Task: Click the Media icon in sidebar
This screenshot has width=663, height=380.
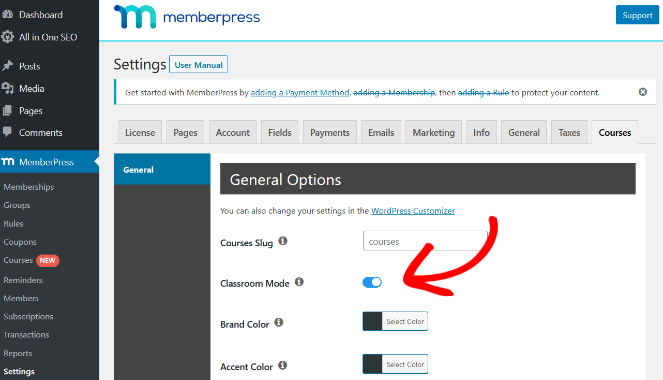Action: click(x=7, y=88)
